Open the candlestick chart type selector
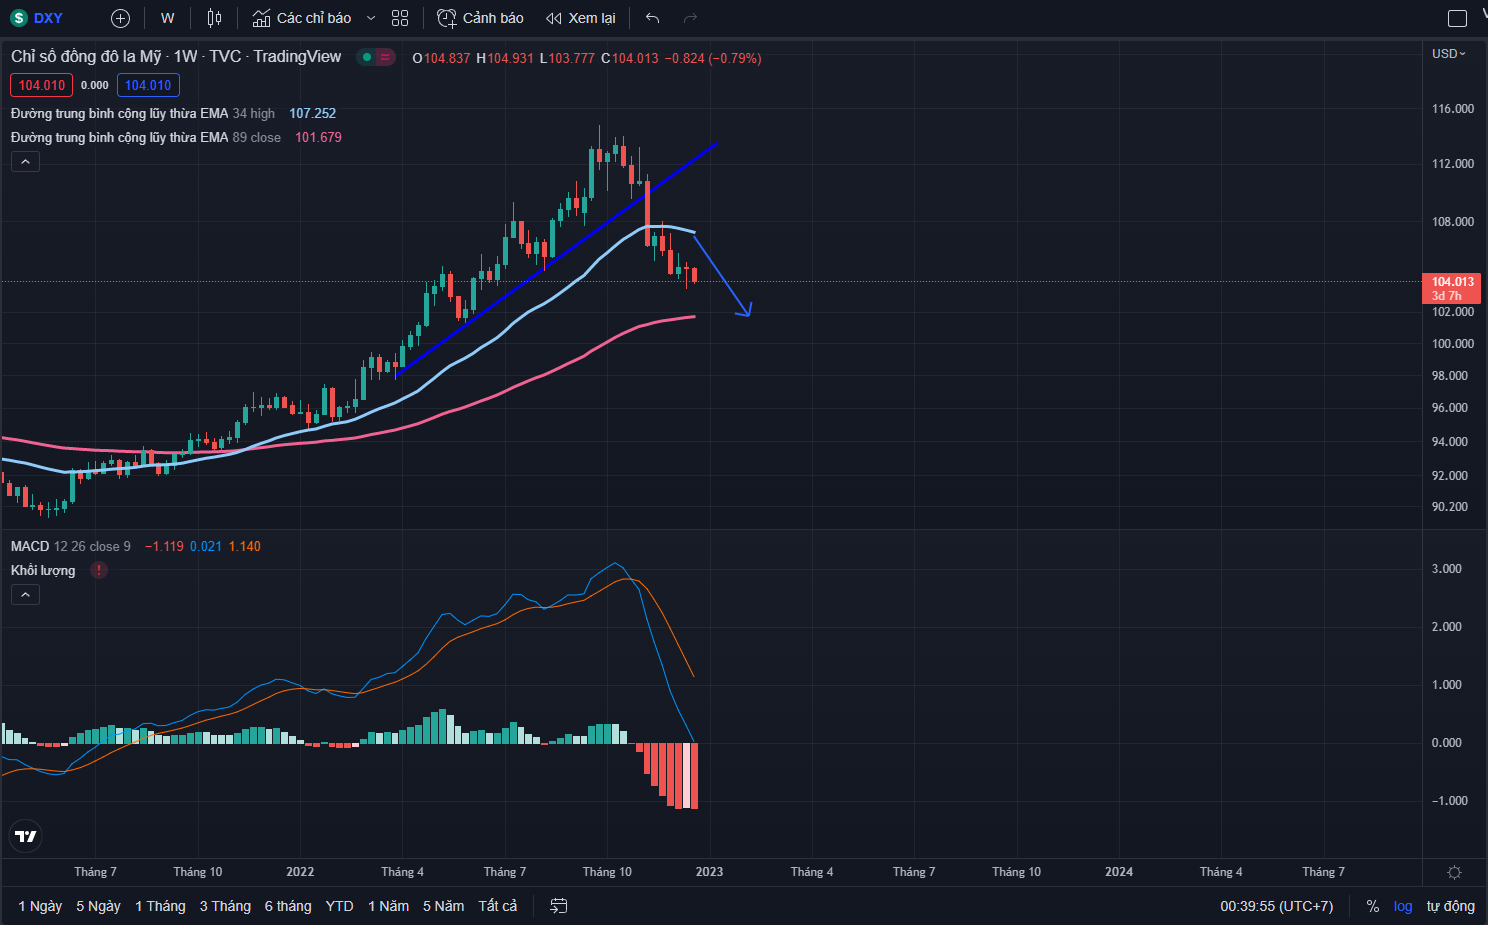Viewport: 1488px width, 925px height. (x=214, y=18)
